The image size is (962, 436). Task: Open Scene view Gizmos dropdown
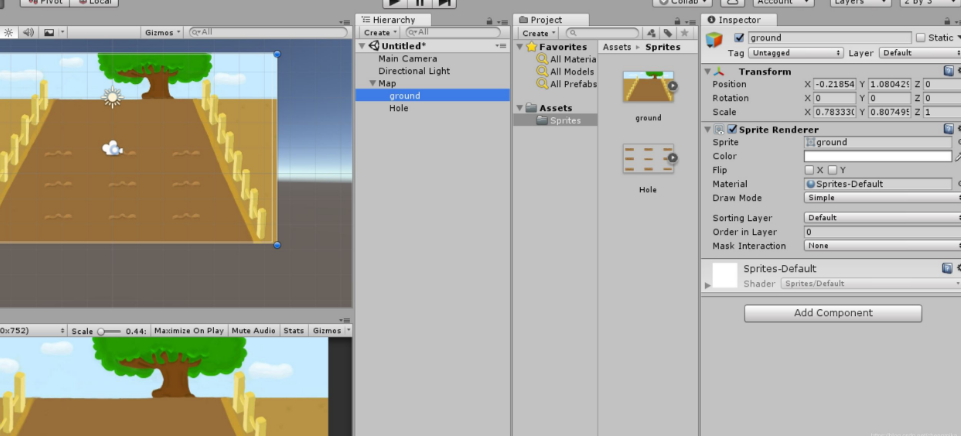[163, 33]
